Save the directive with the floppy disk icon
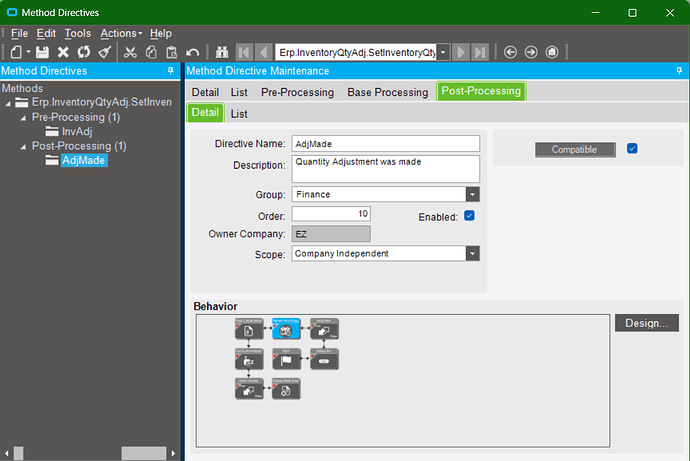The height and width of the screenshot is (461, 690). pyautogui.click(x=42, y=52)
